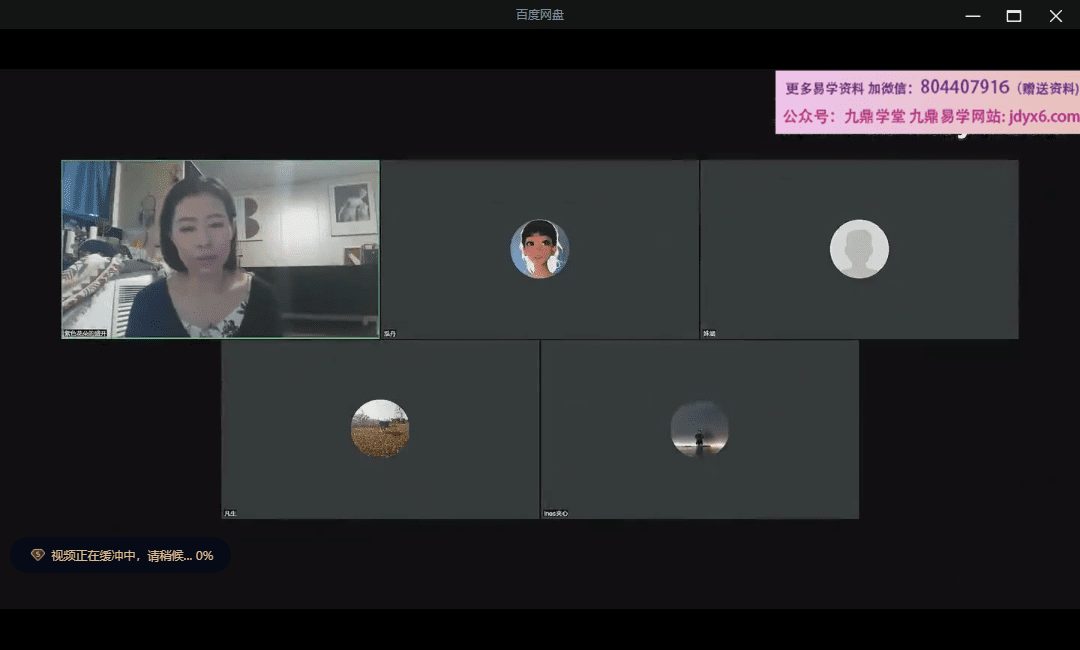The image size is (1080, 650).
Task: Click the 视频正在缓冲中 buffering message
Action: coord(132,555)
